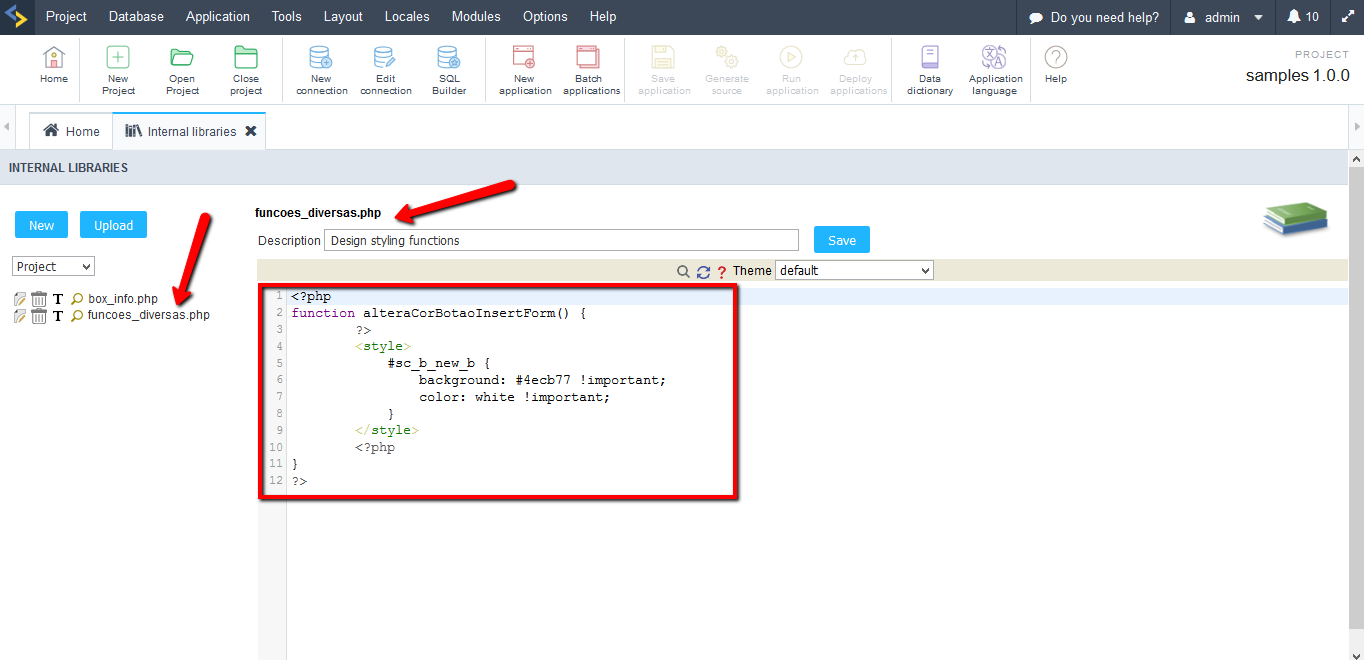The height and width of the screenshot is (660, 1364).
Task: Open the Modules menu
Action: [476, 17]
